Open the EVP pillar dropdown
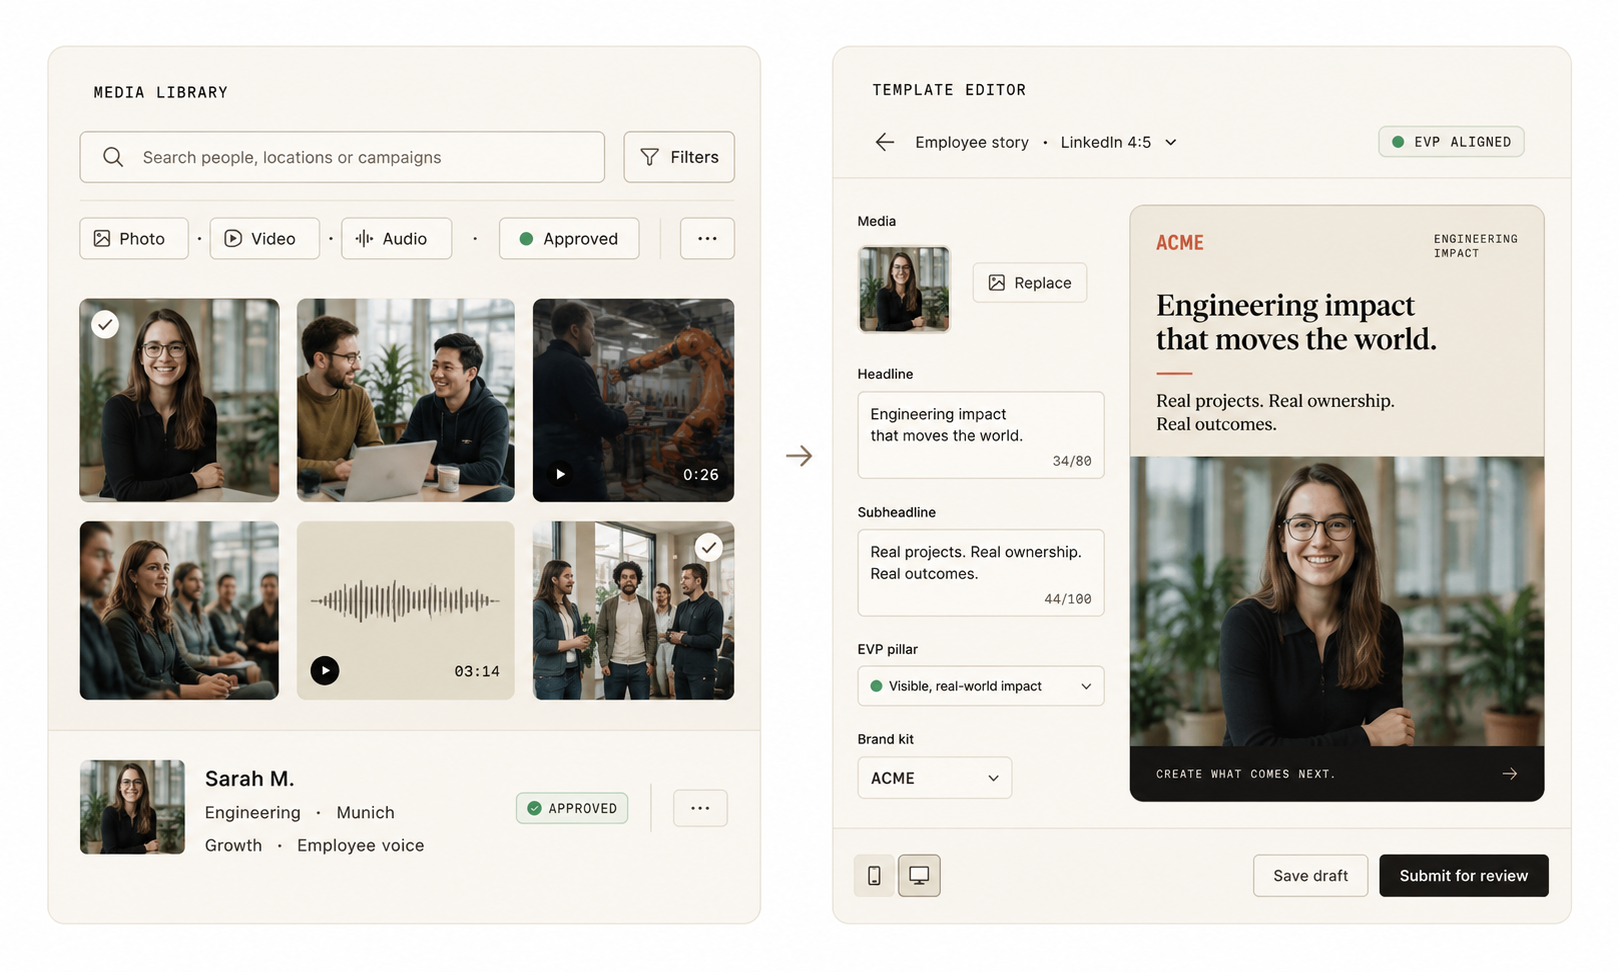This screenshot has height=972, width=1619. (x=981, y=686)
